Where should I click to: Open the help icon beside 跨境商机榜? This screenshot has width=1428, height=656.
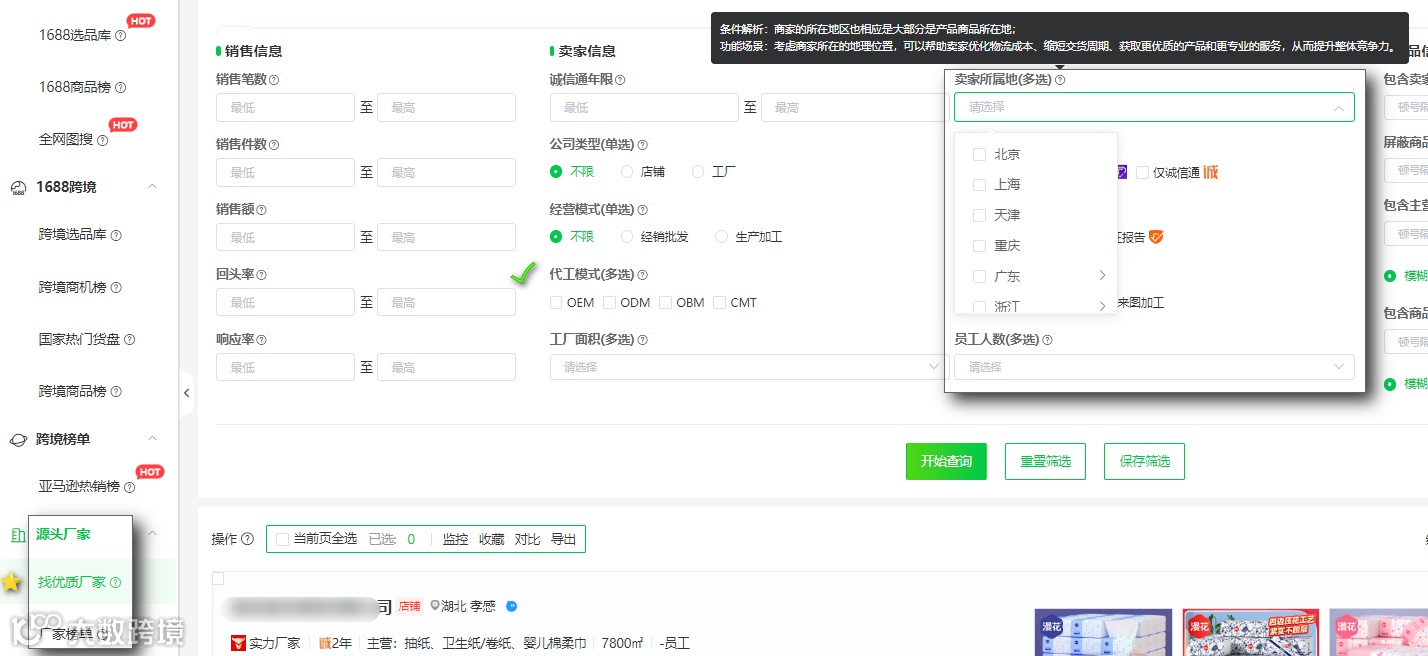[x=116, y=288]
